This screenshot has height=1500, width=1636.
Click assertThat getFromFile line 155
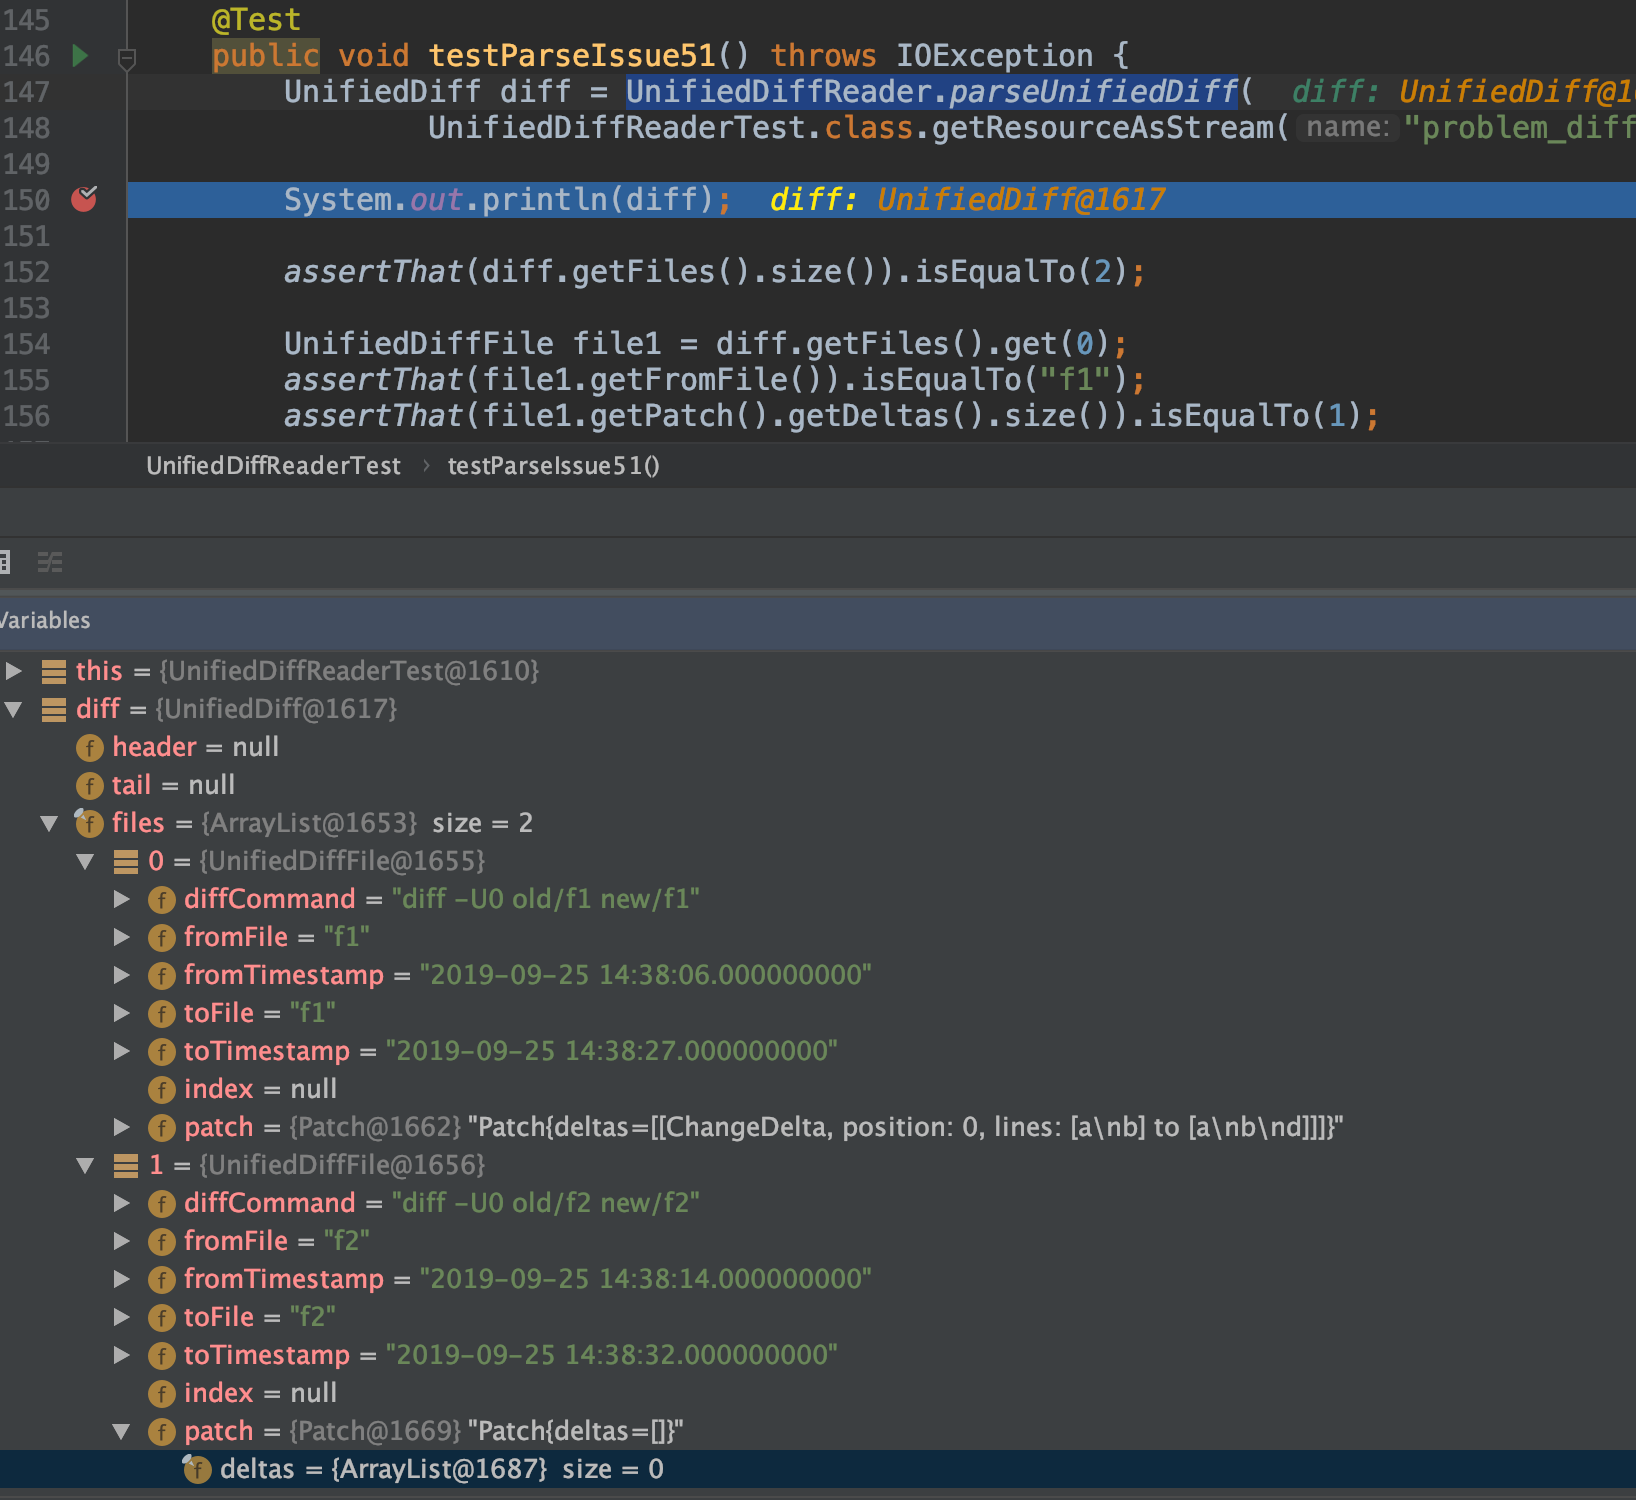pyautogui.click(x=714, y=380)
